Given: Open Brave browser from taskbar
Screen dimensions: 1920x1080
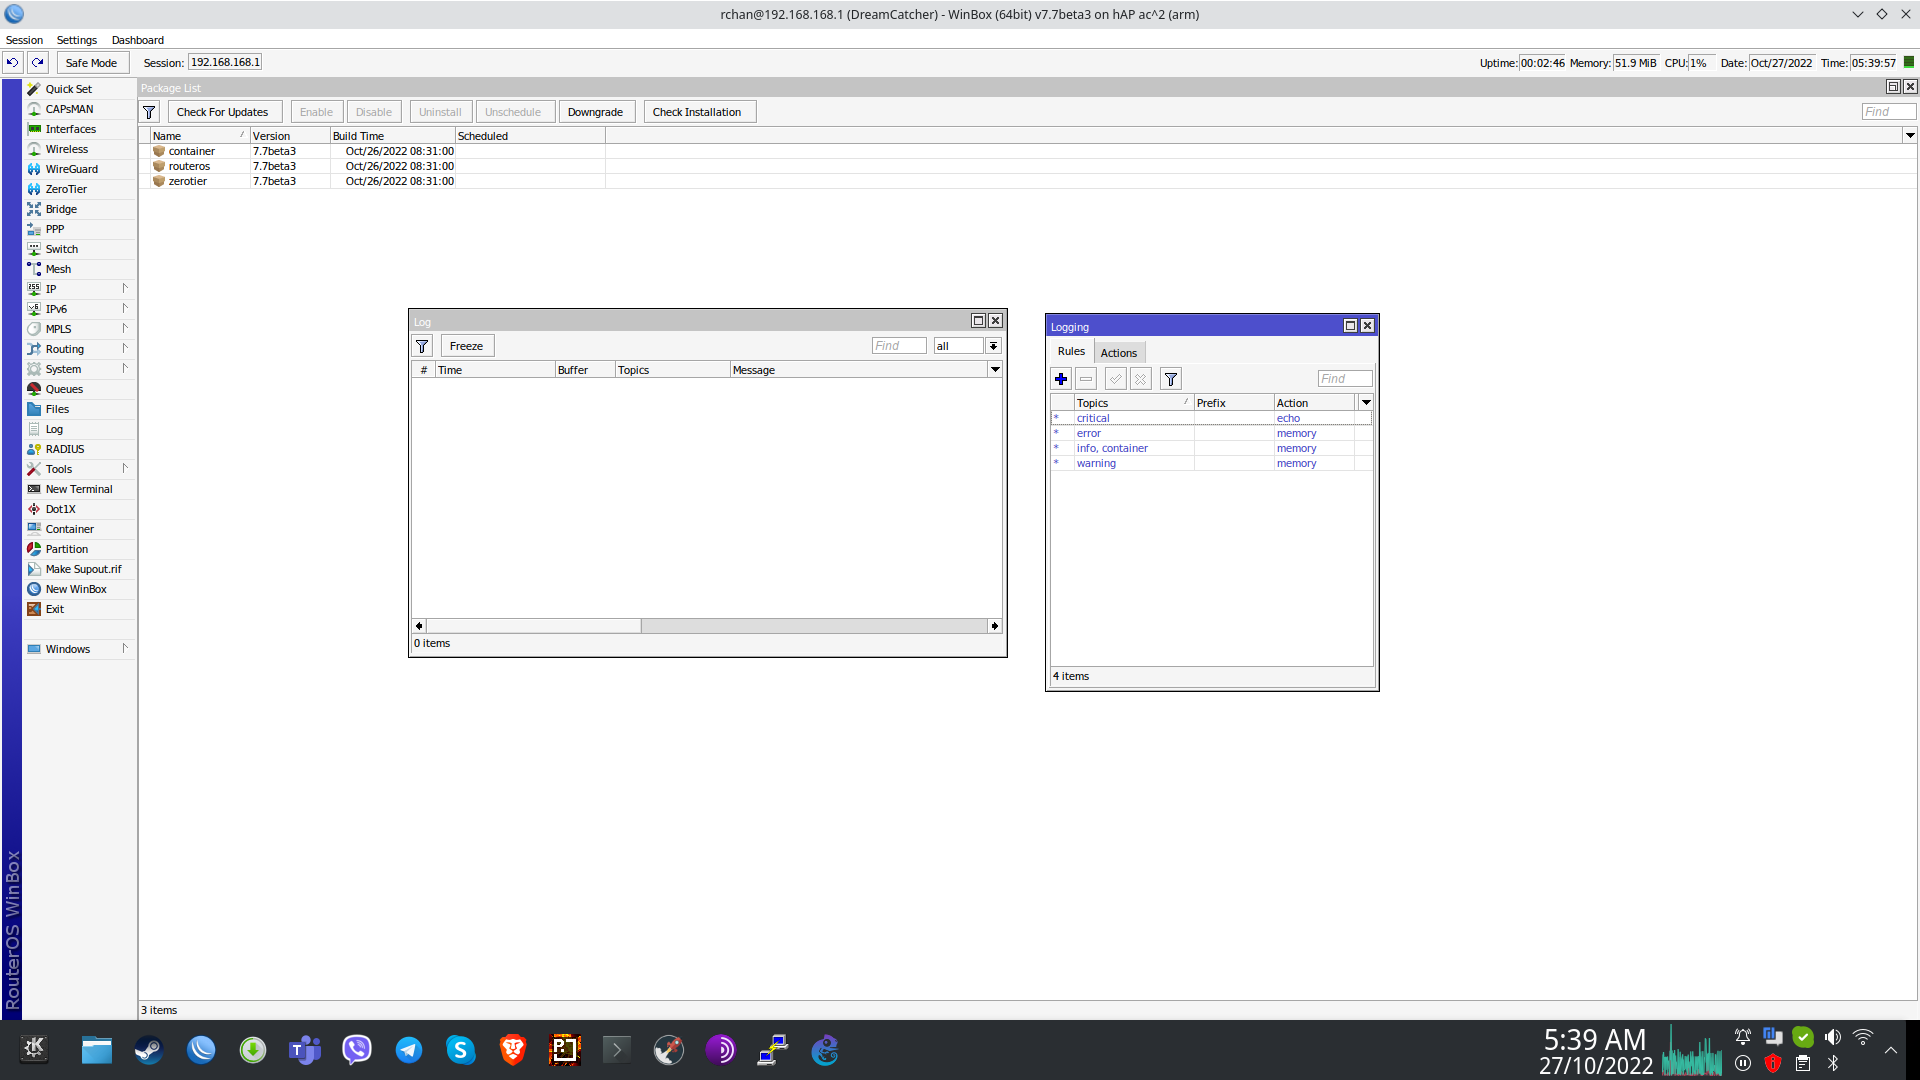Looking at the screenshot, I should pyautogui.click(x=513, y=1050).
